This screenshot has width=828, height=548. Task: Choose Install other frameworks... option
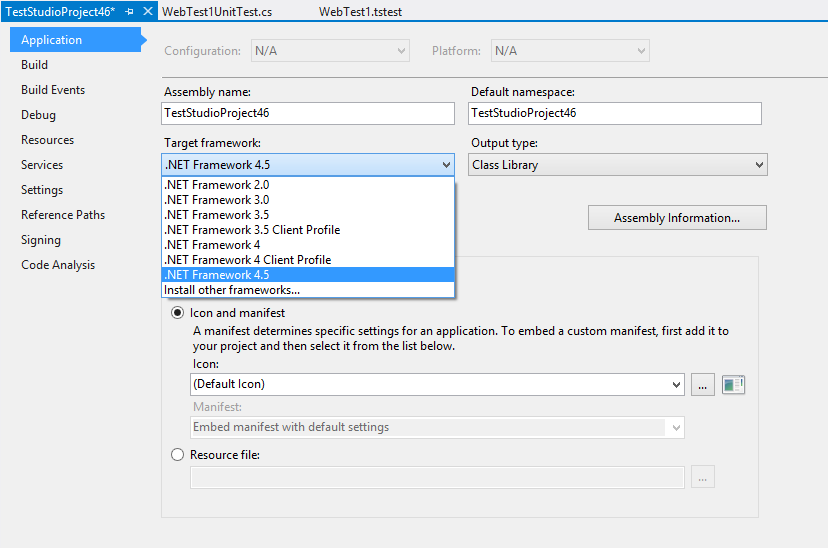(x=308, y=290)
